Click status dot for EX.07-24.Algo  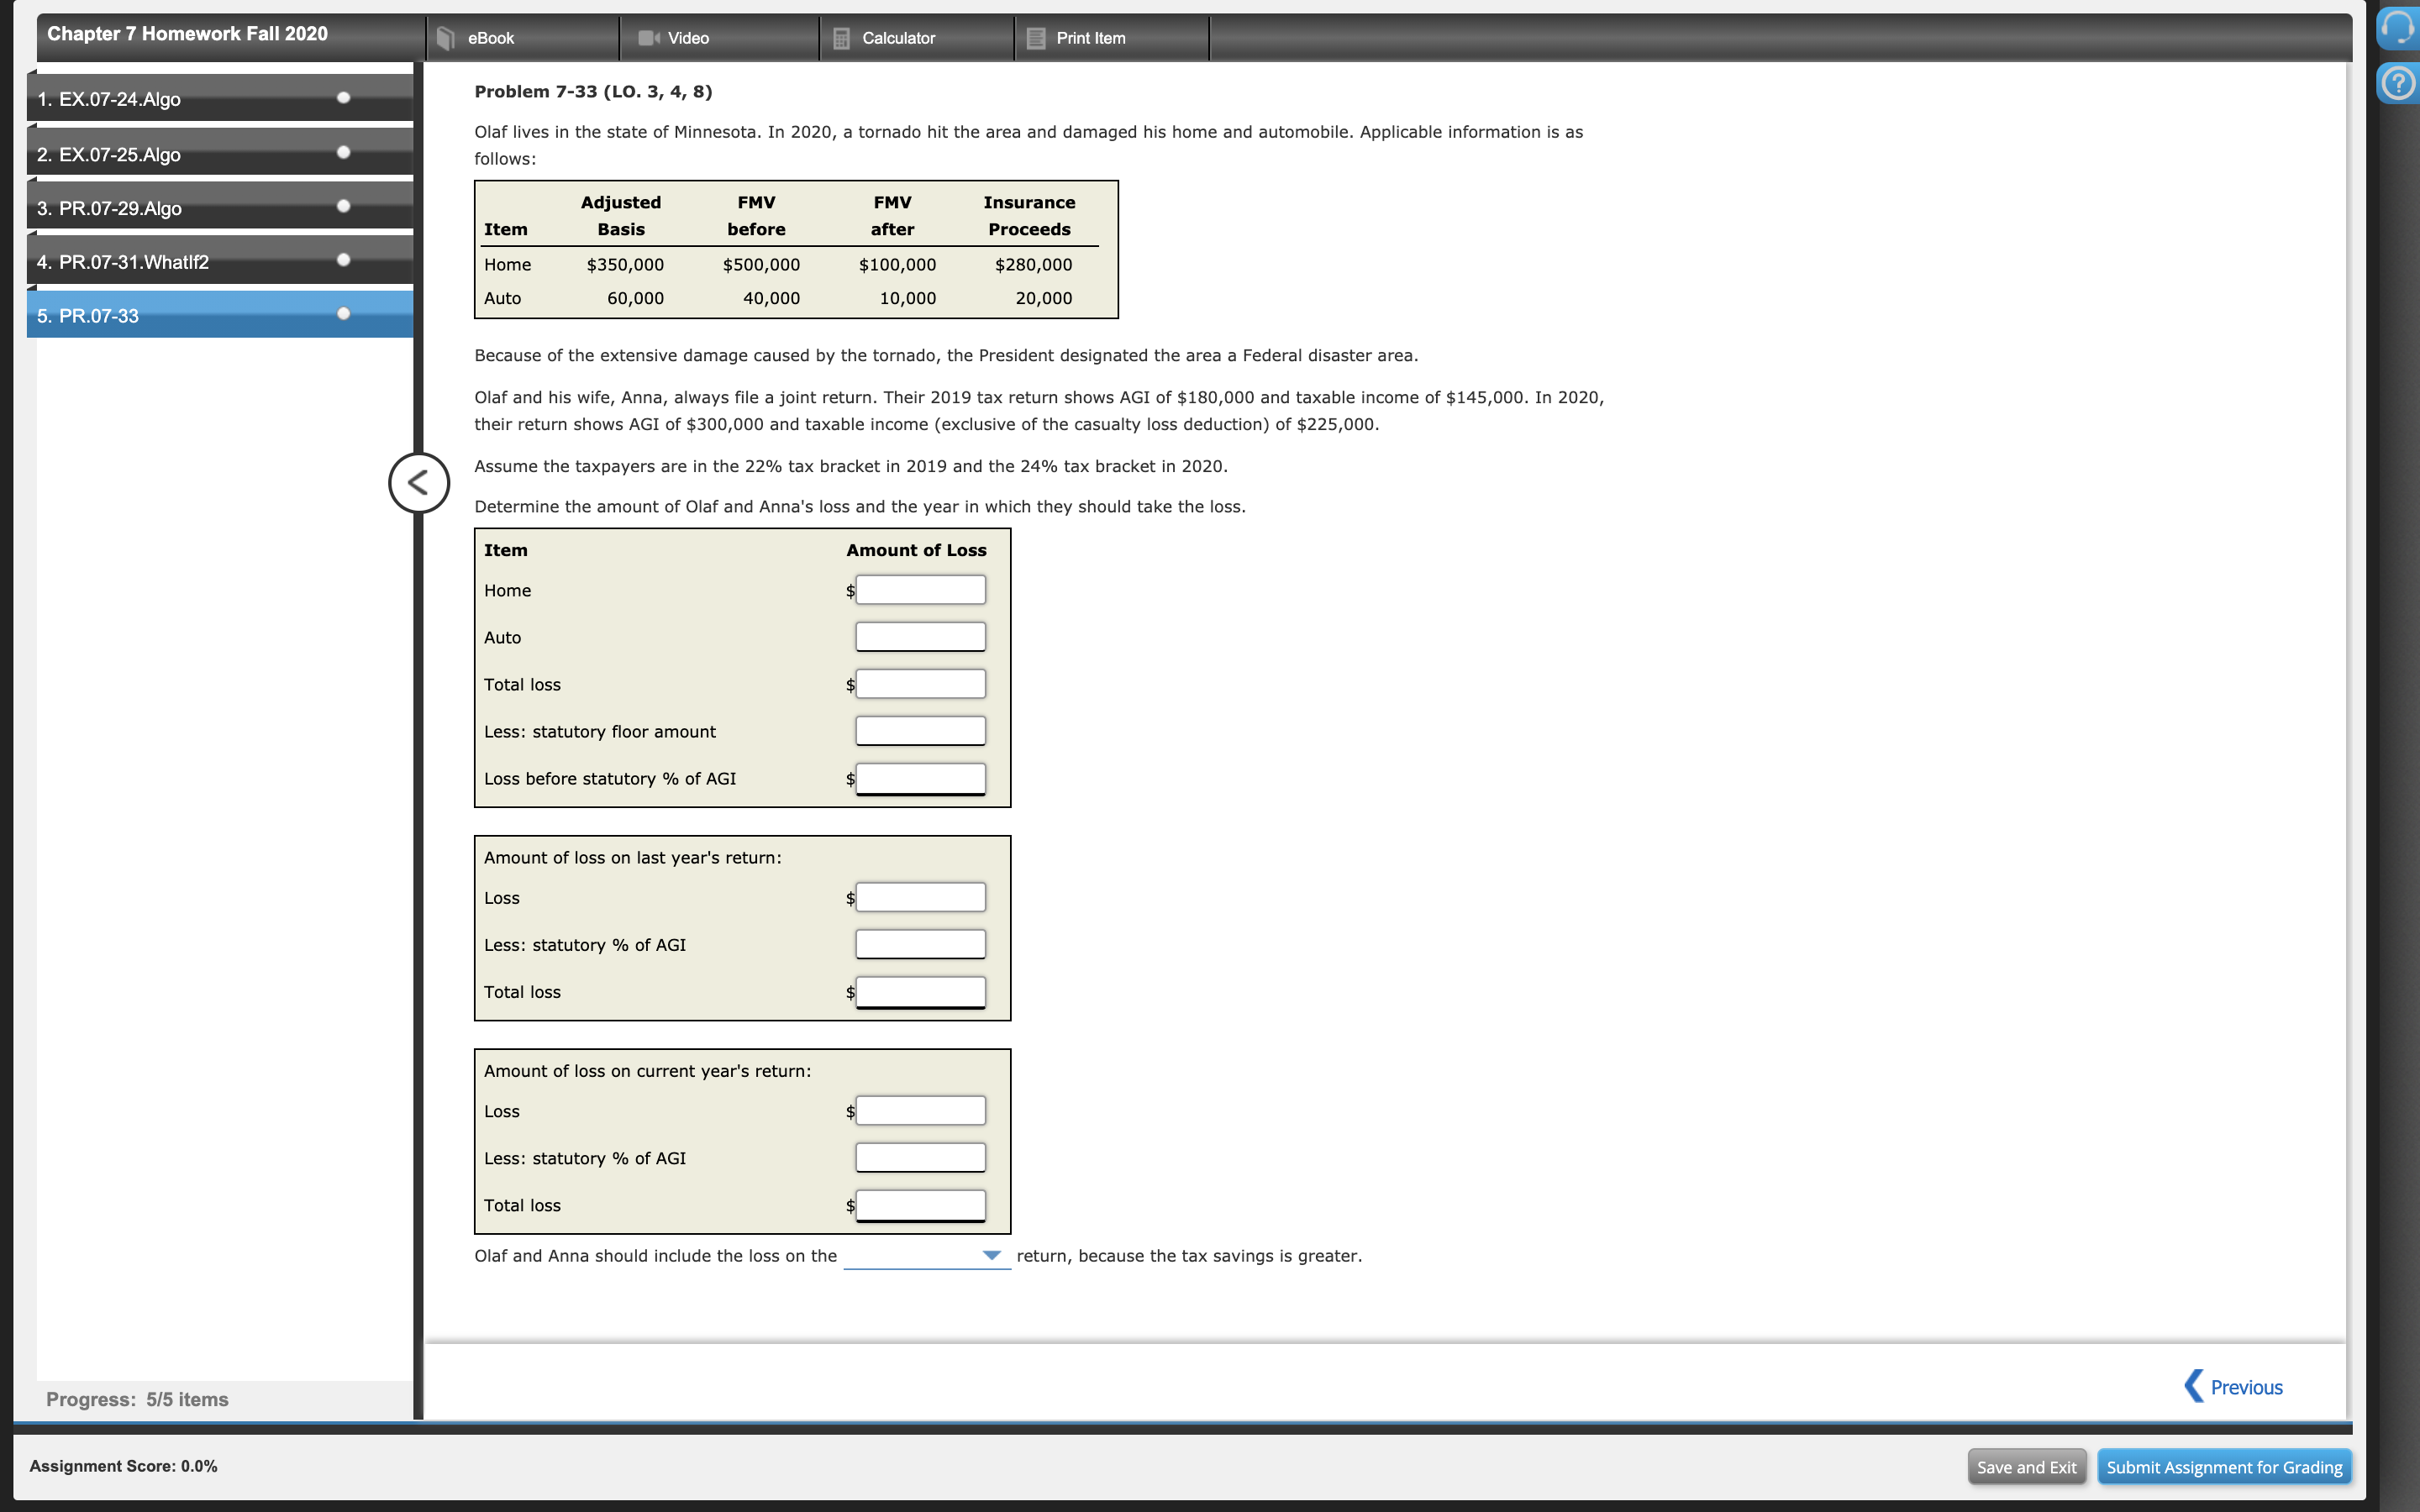click(343, 98)
